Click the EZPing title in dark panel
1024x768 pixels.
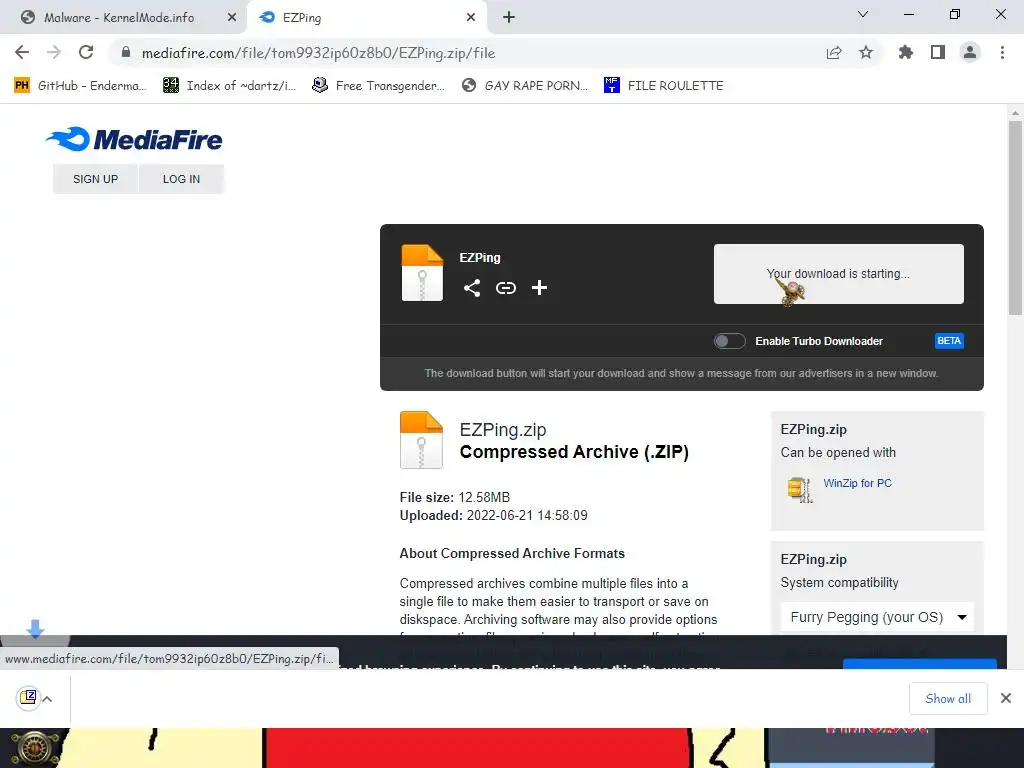[x=479, y=257]
